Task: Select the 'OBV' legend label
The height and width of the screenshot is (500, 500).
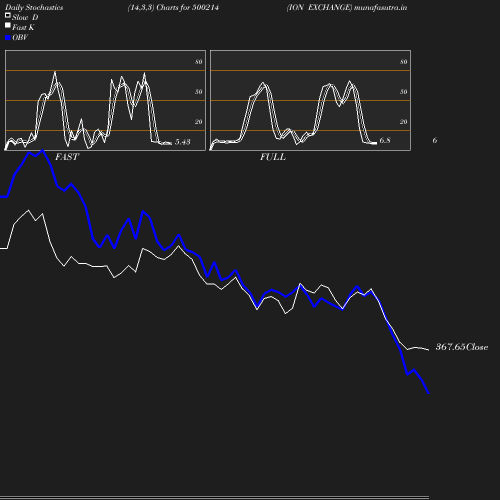Action: (x=20, y=37)
